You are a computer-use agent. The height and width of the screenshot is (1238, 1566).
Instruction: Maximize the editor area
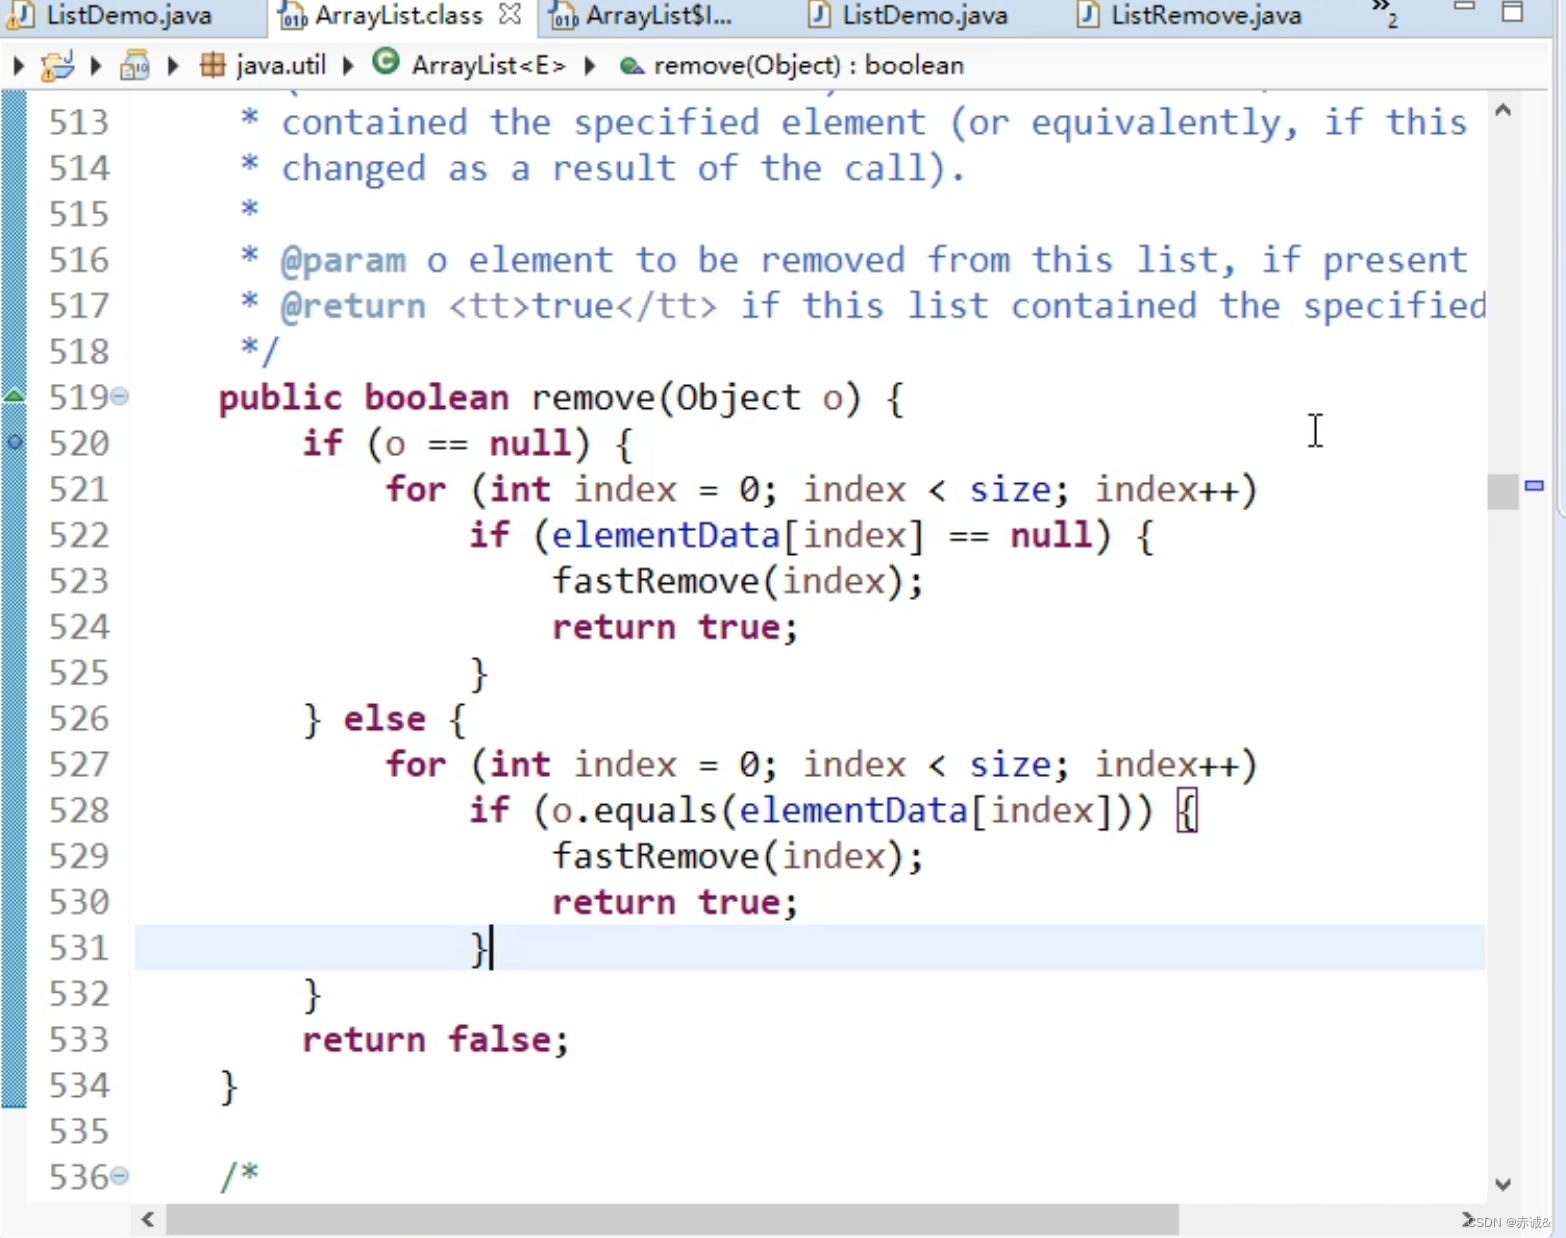(1513, 11)
